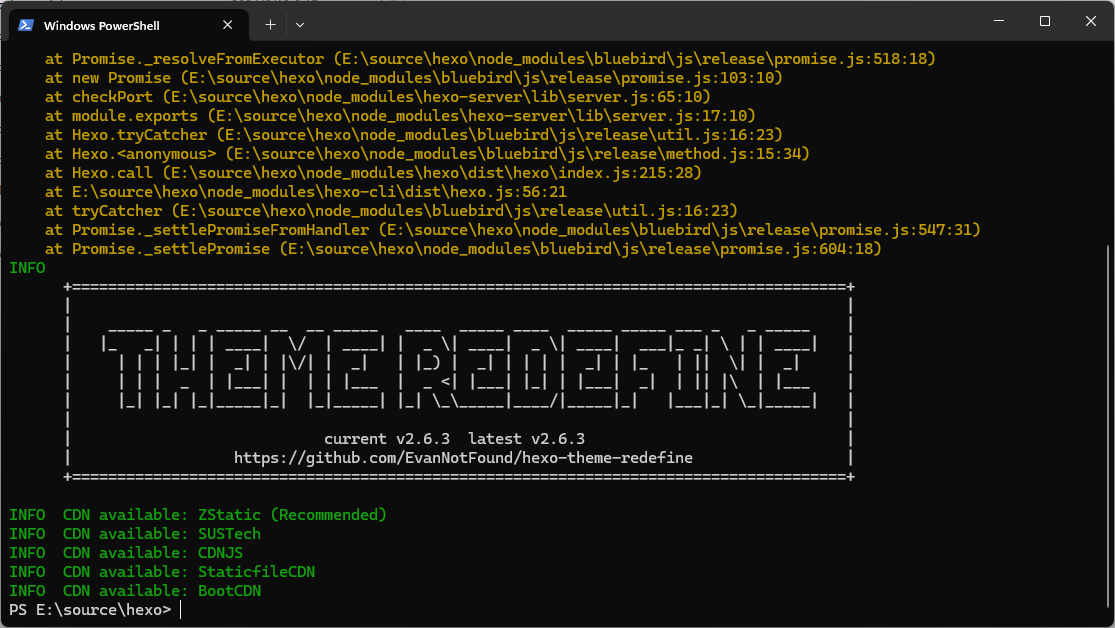Click the 'at Hexo.tryCatcher' stack line
The height and width of the screenshot is (628, 1115).
point(413,135)
